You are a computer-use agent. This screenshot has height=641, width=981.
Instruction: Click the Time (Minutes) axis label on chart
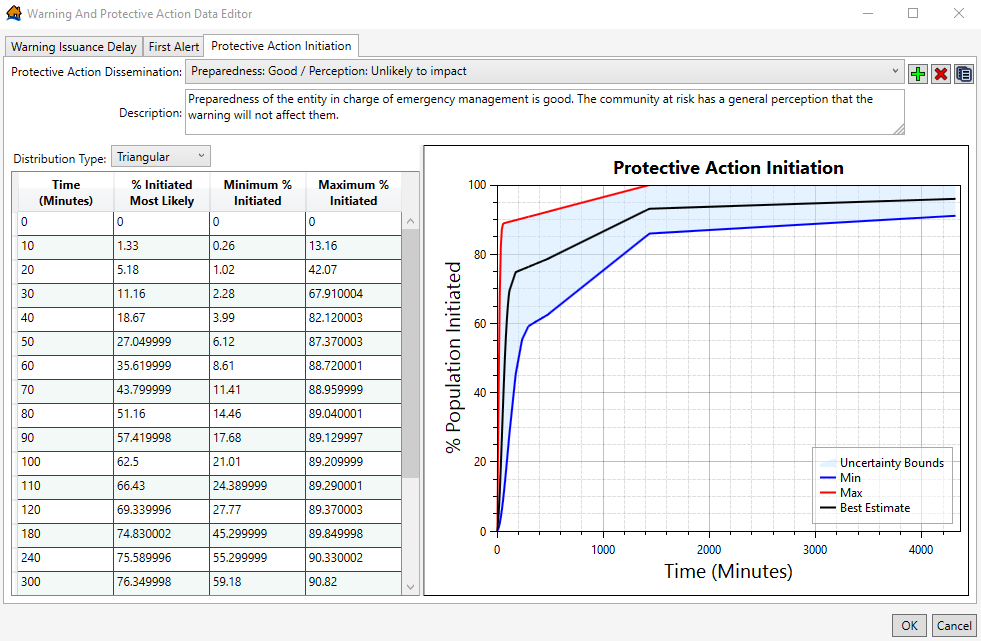pos(728,571)
